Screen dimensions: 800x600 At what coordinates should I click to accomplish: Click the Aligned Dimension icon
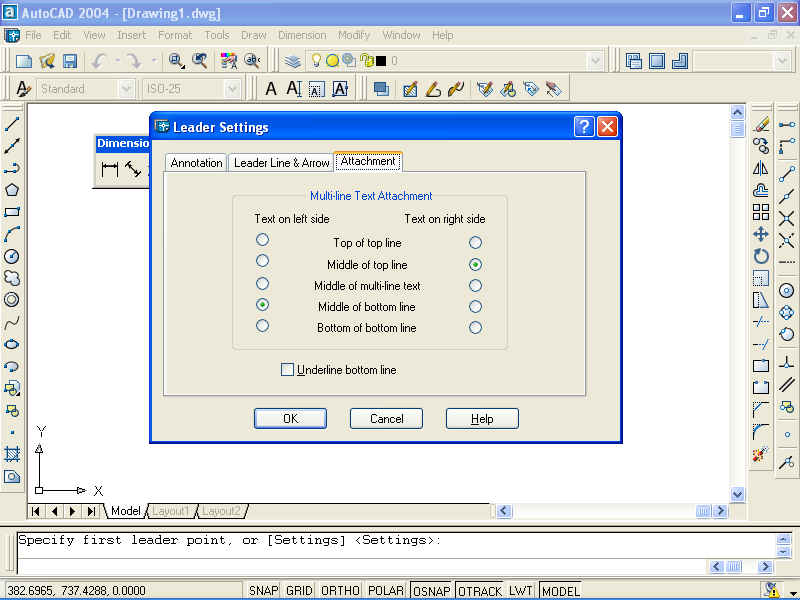133,169
